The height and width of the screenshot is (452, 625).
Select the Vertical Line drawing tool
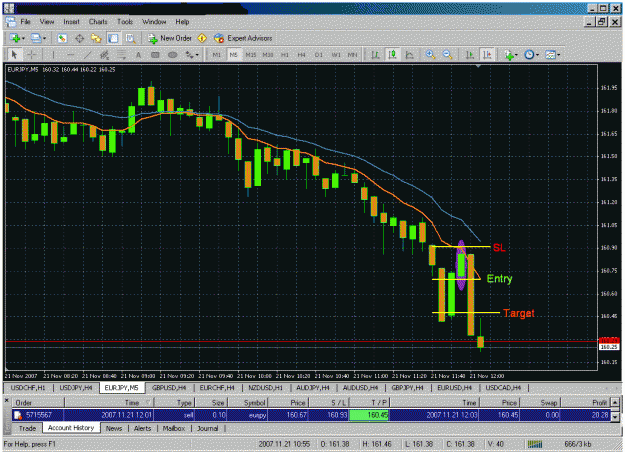[x=53, y=55]
